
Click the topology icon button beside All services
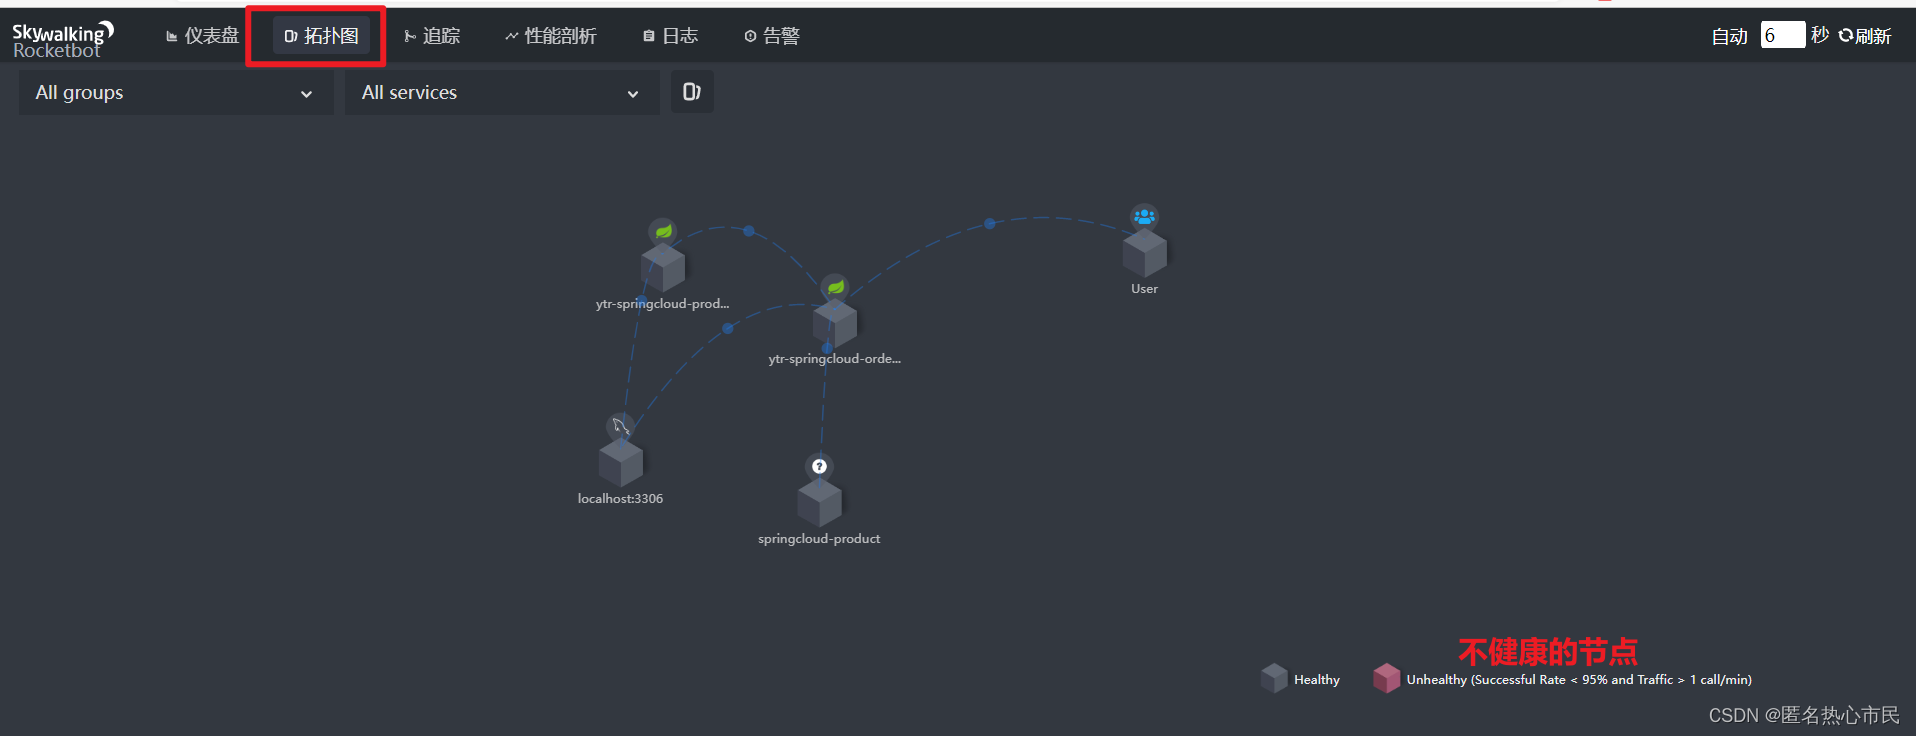pyautogui.click(x=692, y=92)
